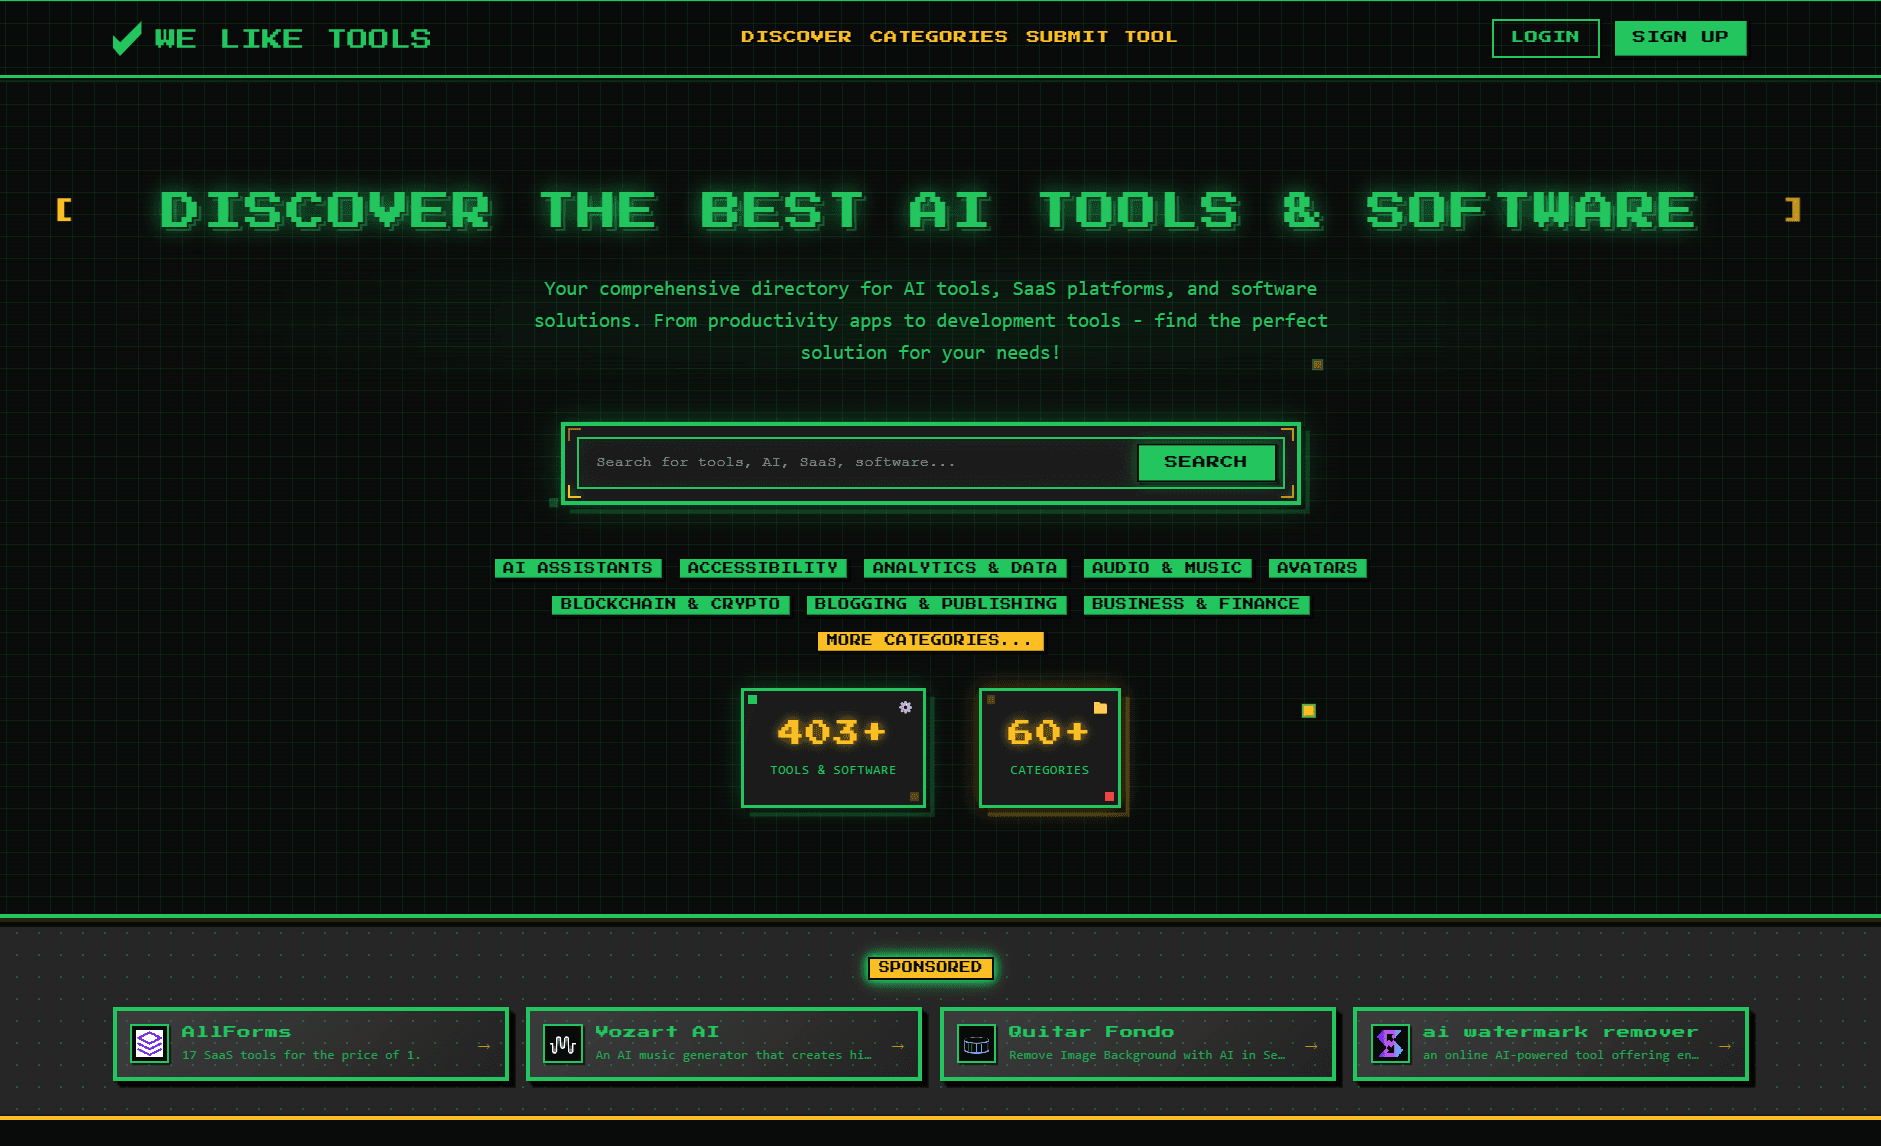Click the Quitar Fondo drum icon
Viewport: 1881px width, 1146px height.
point(977,1043)
